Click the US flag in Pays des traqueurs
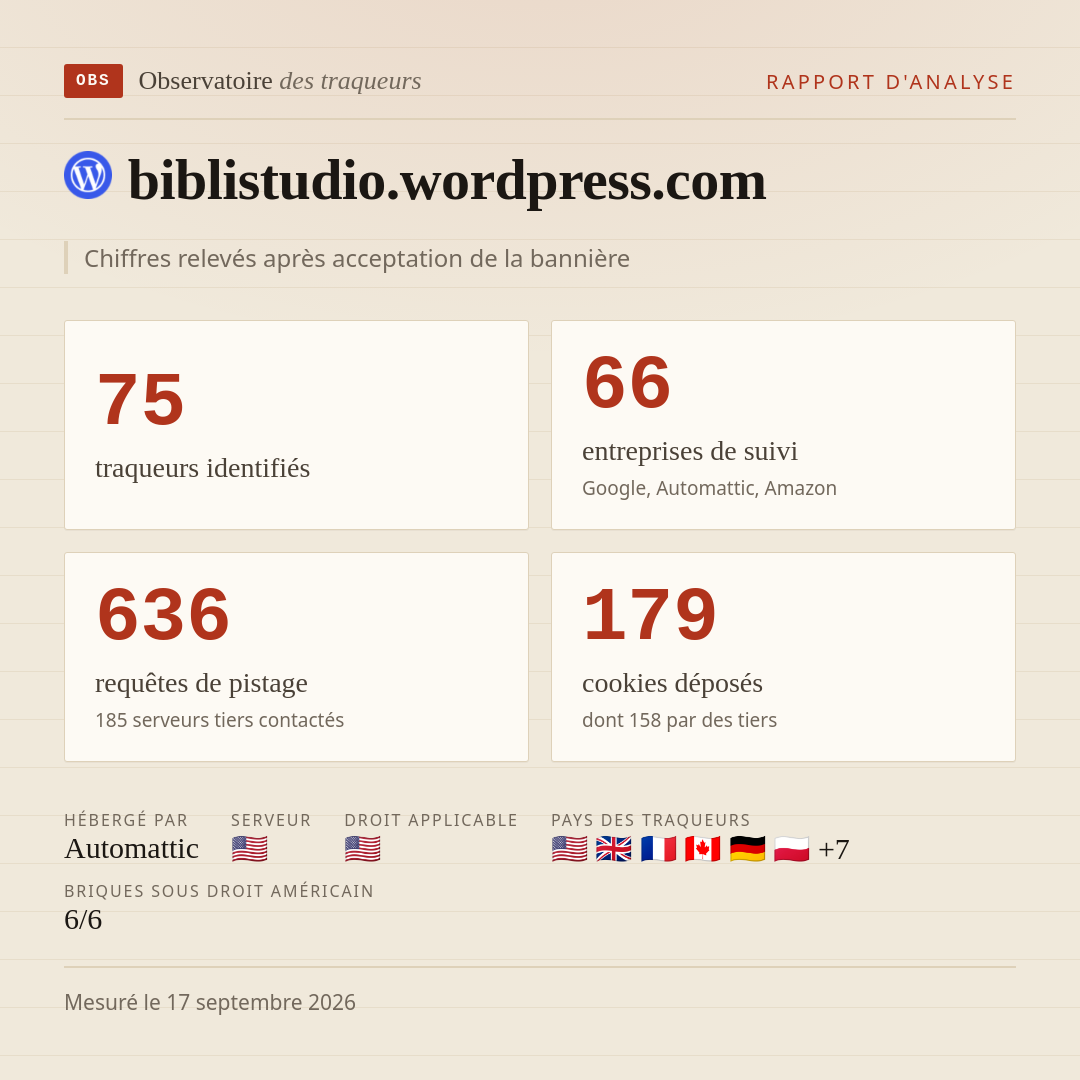The image size is (1080, 1080). pyautogui.click(x=570, y=849)
